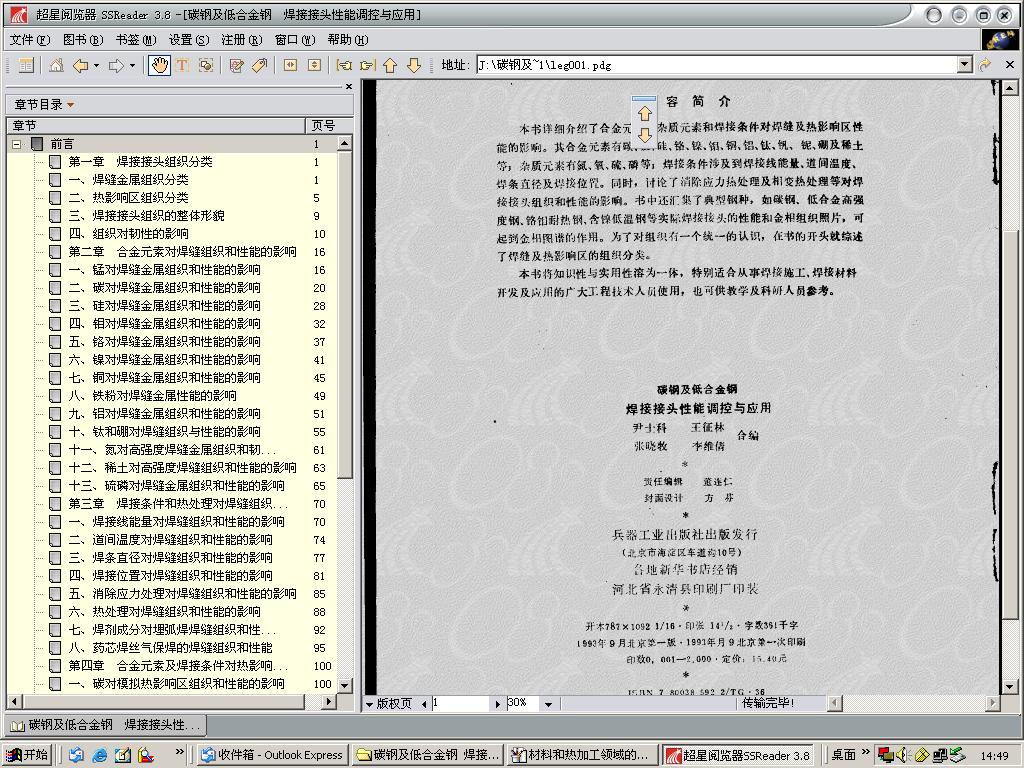Select 第二章 合金元素对焊缝组织和性能的影响
Viewport: 1024px width, 768px height.
[182, 252]
